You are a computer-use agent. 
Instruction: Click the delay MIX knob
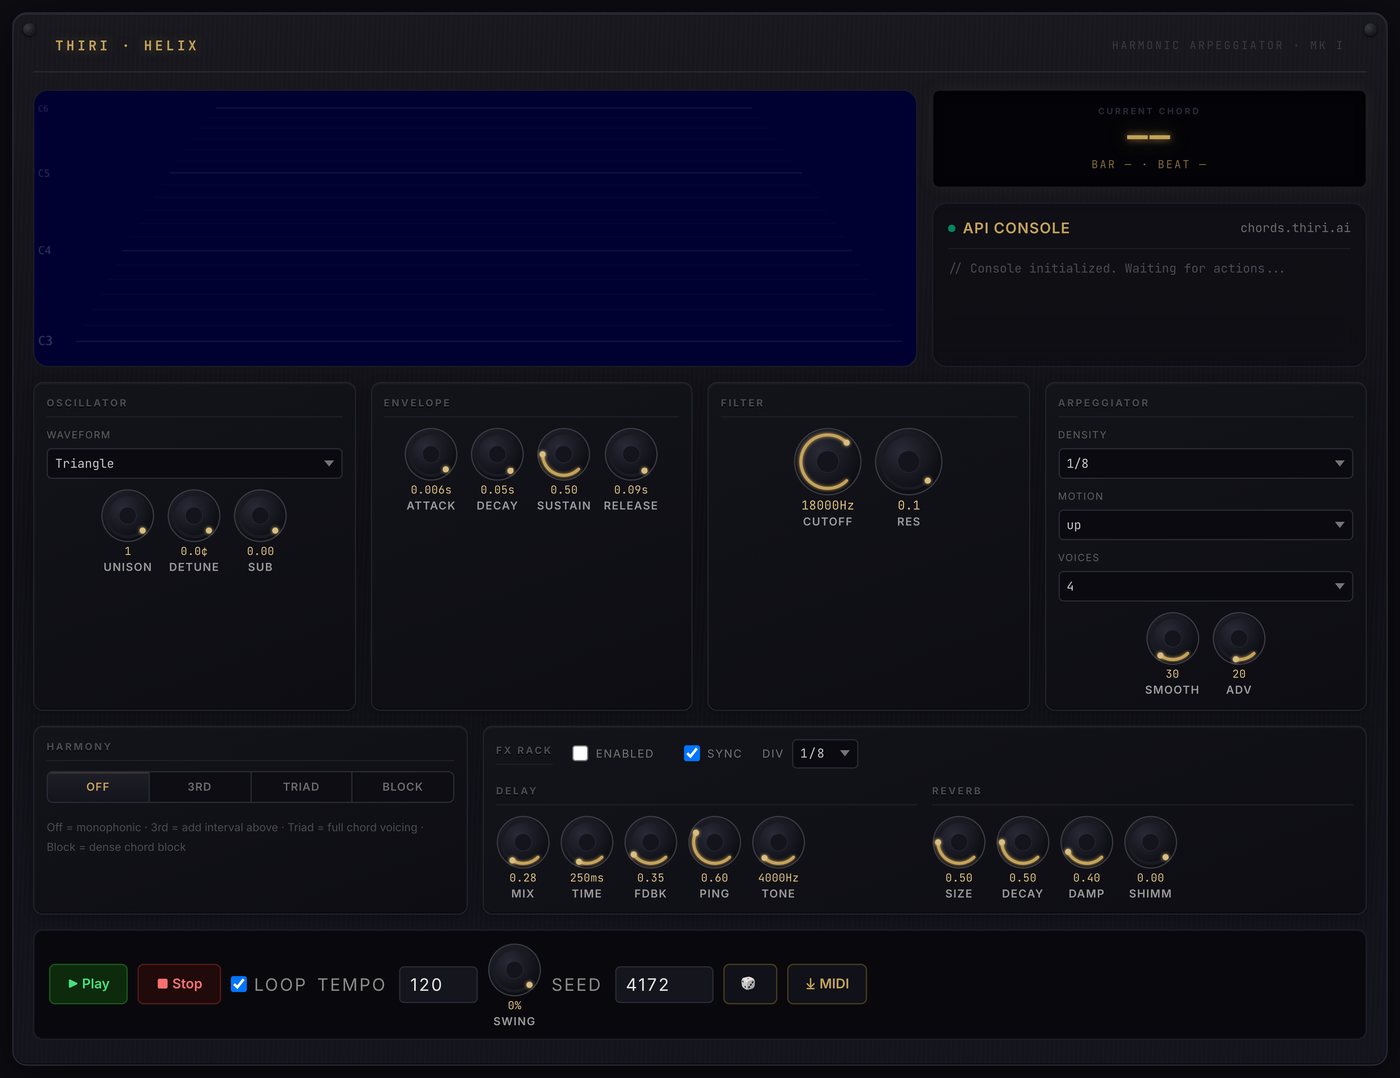coord(523,843)
